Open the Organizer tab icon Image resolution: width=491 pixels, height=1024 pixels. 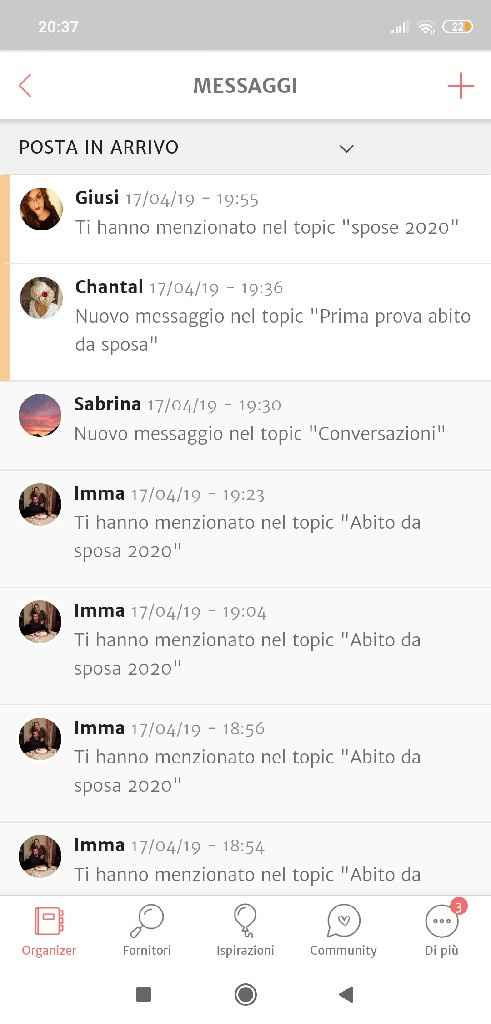click(x=49, y=921)
